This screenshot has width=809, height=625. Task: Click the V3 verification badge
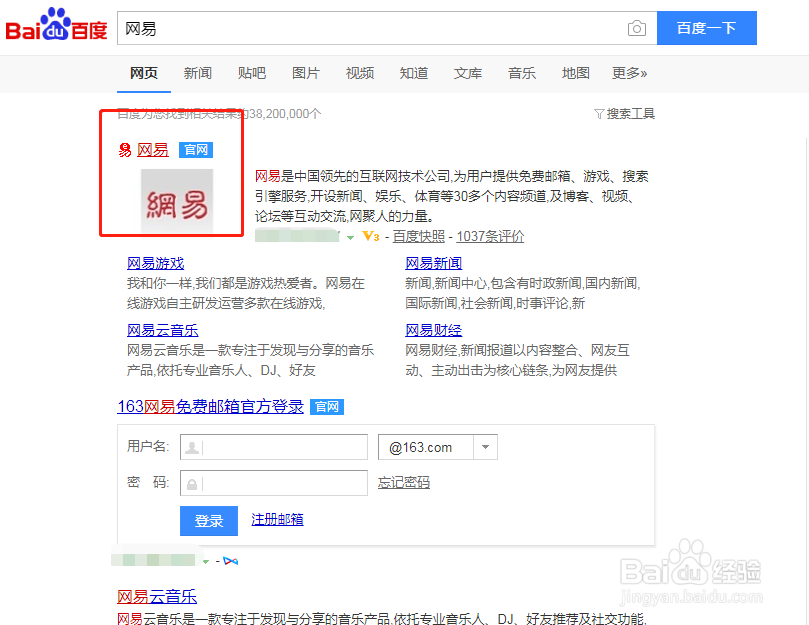(371, 236)
